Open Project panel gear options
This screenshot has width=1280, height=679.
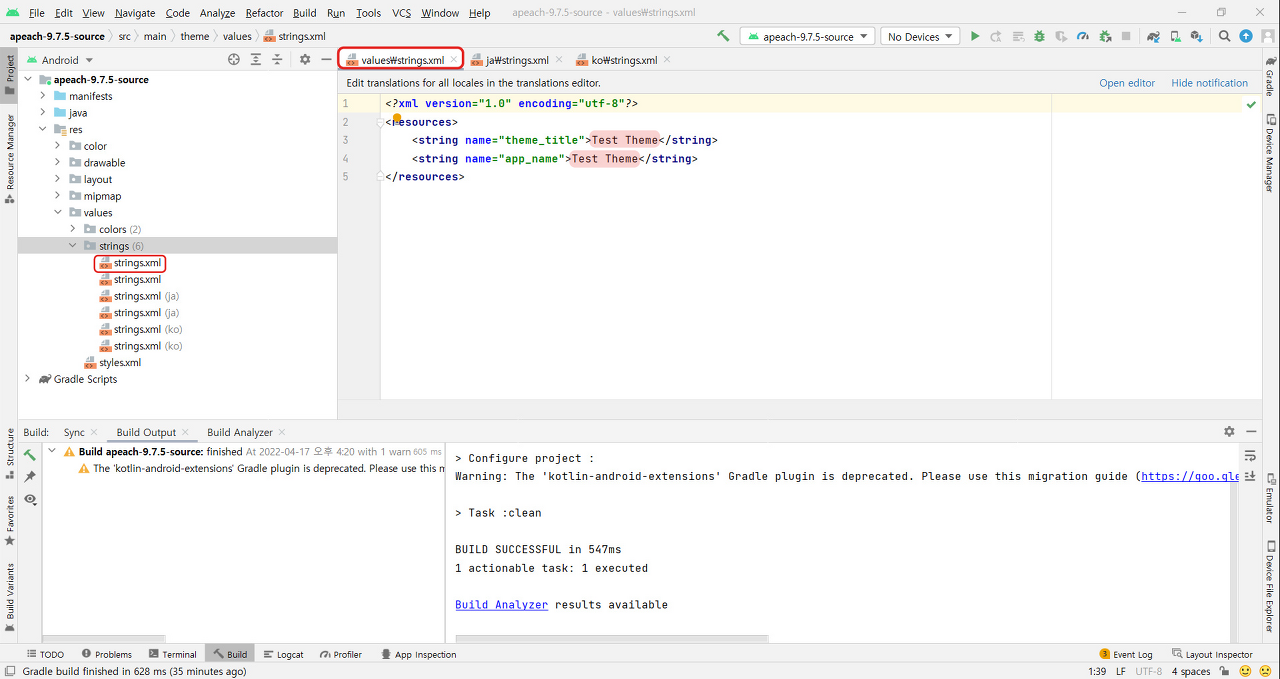click(x=305, y=60)
